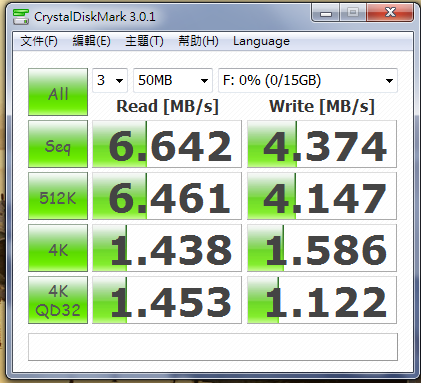This screenshot has height=383, width=421.
Task: Select the Seq read result 6.642
Action: point(167,144)
